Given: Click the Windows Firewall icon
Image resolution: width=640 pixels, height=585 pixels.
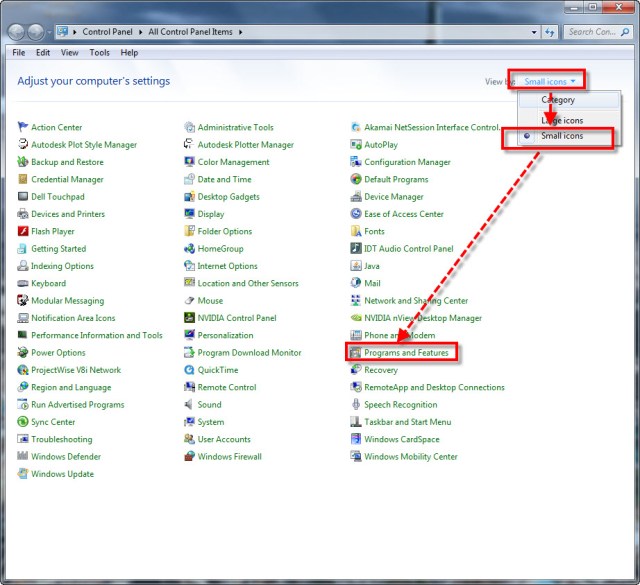Looking at the screenshot, I should tap(190, 457).
